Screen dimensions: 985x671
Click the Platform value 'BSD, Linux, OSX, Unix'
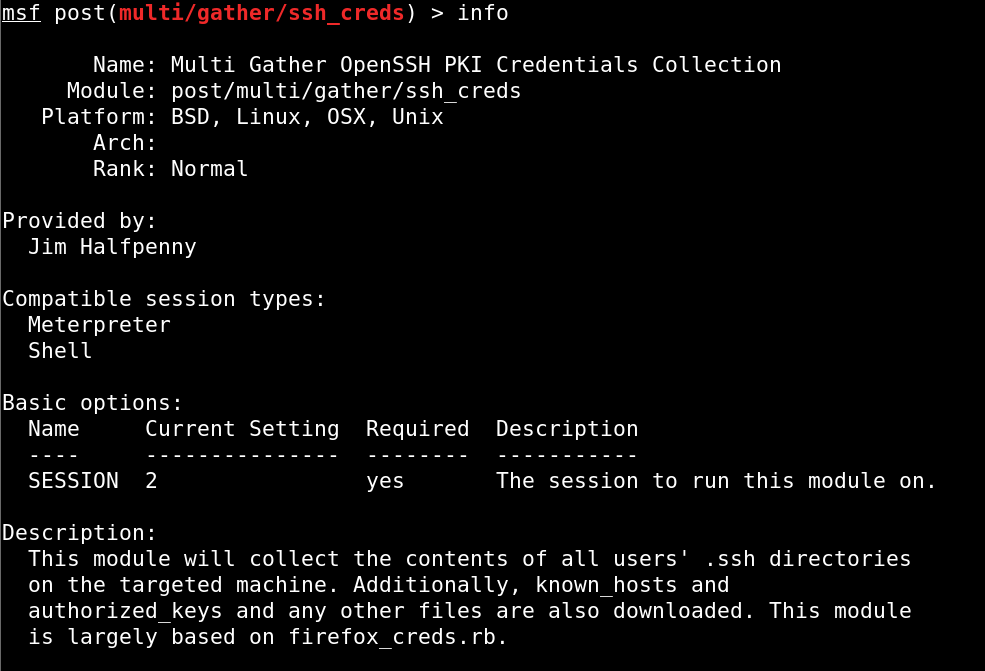(307, 117)
